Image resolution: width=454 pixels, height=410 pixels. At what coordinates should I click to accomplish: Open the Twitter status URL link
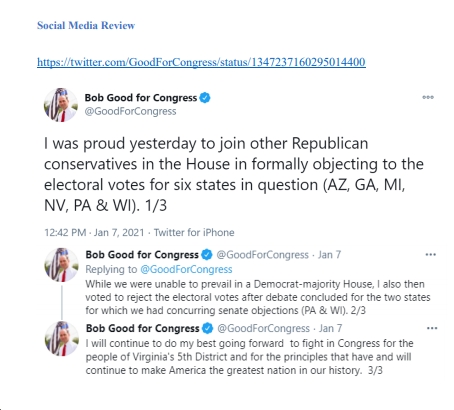pos(201,62)
